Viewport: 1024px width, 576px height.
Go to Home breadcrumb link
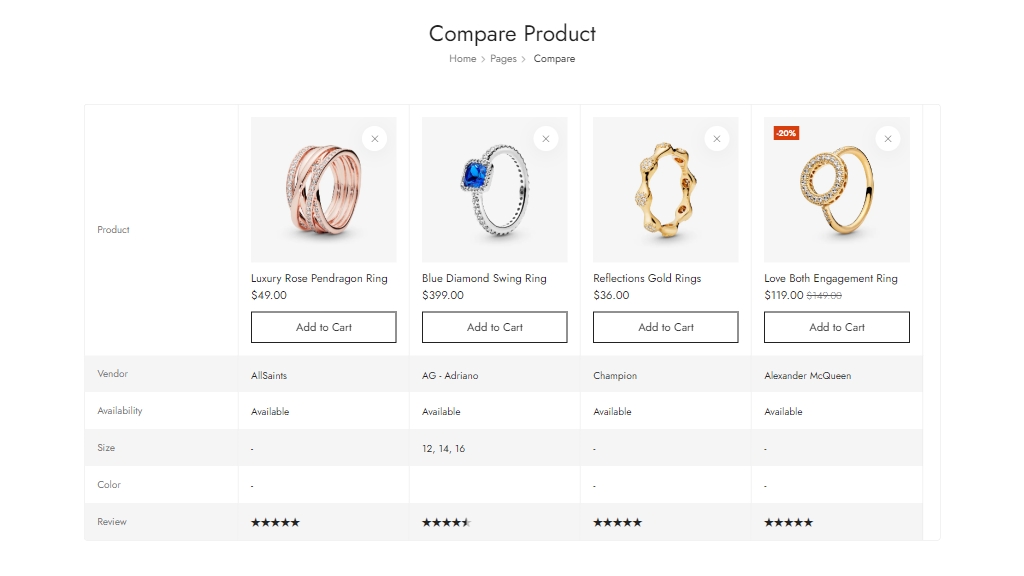coord(462,59)
